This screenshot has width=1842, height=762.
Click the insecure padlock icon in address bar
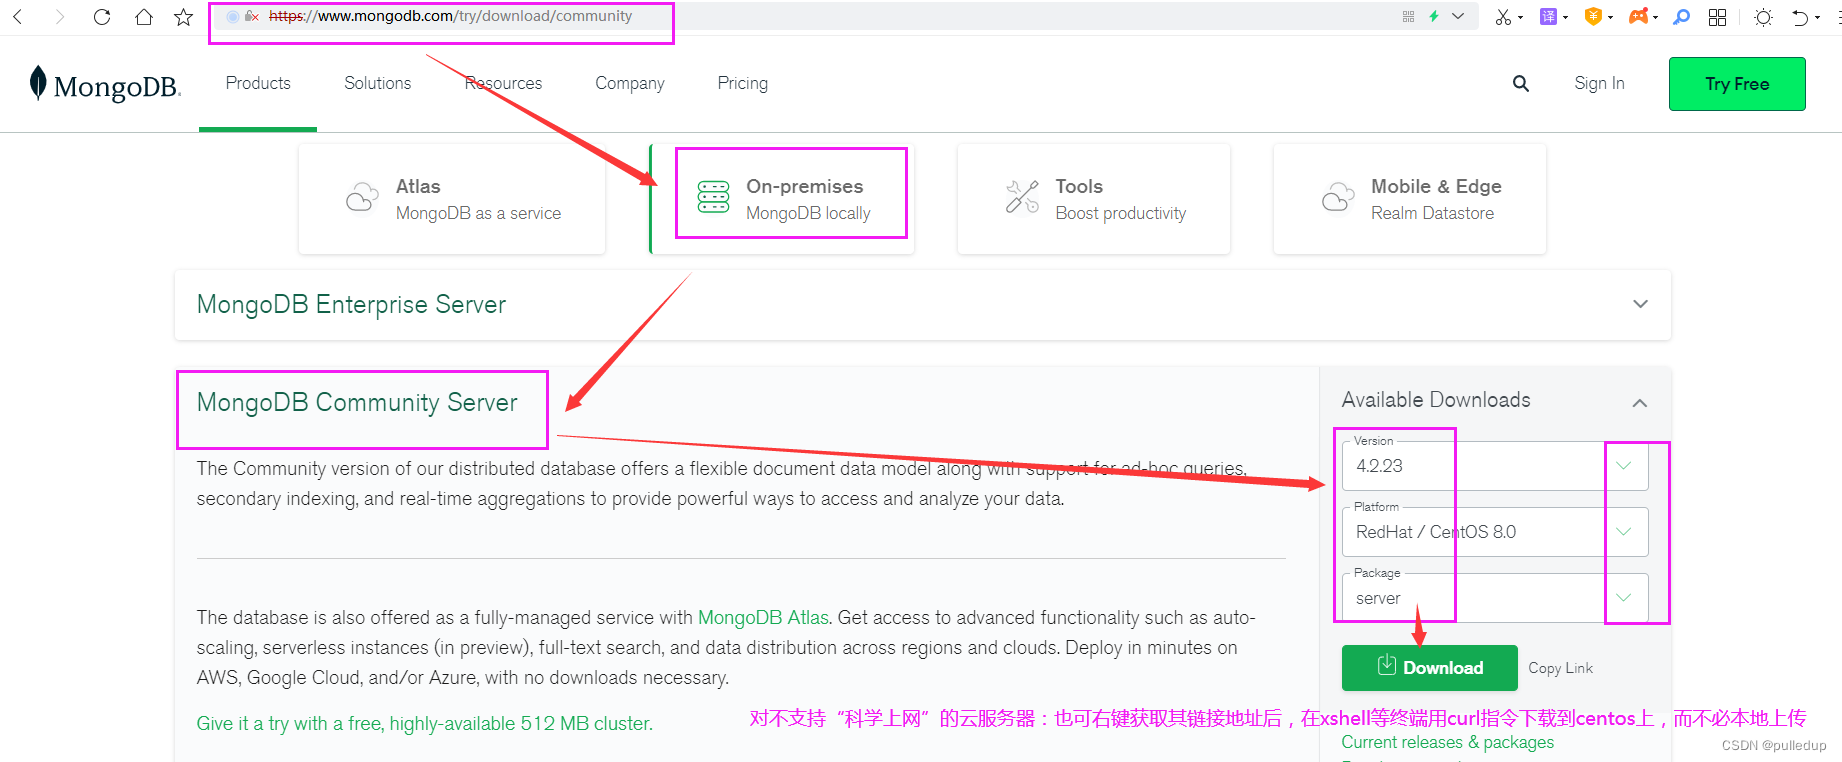(252, 16)
